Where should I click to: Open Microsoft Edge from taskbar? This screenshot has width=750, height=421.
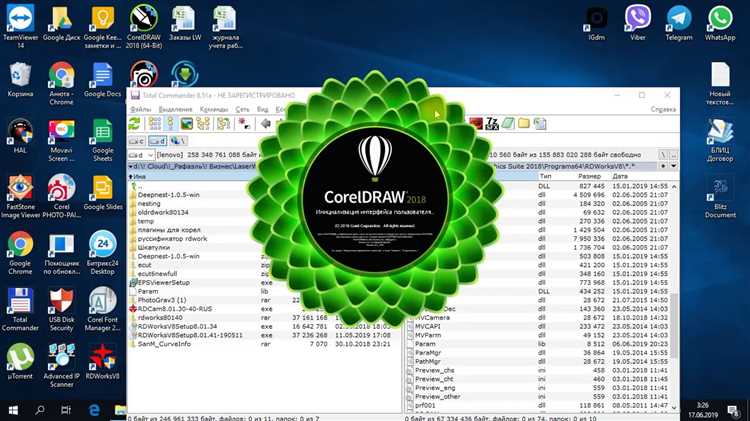point(94,410)
